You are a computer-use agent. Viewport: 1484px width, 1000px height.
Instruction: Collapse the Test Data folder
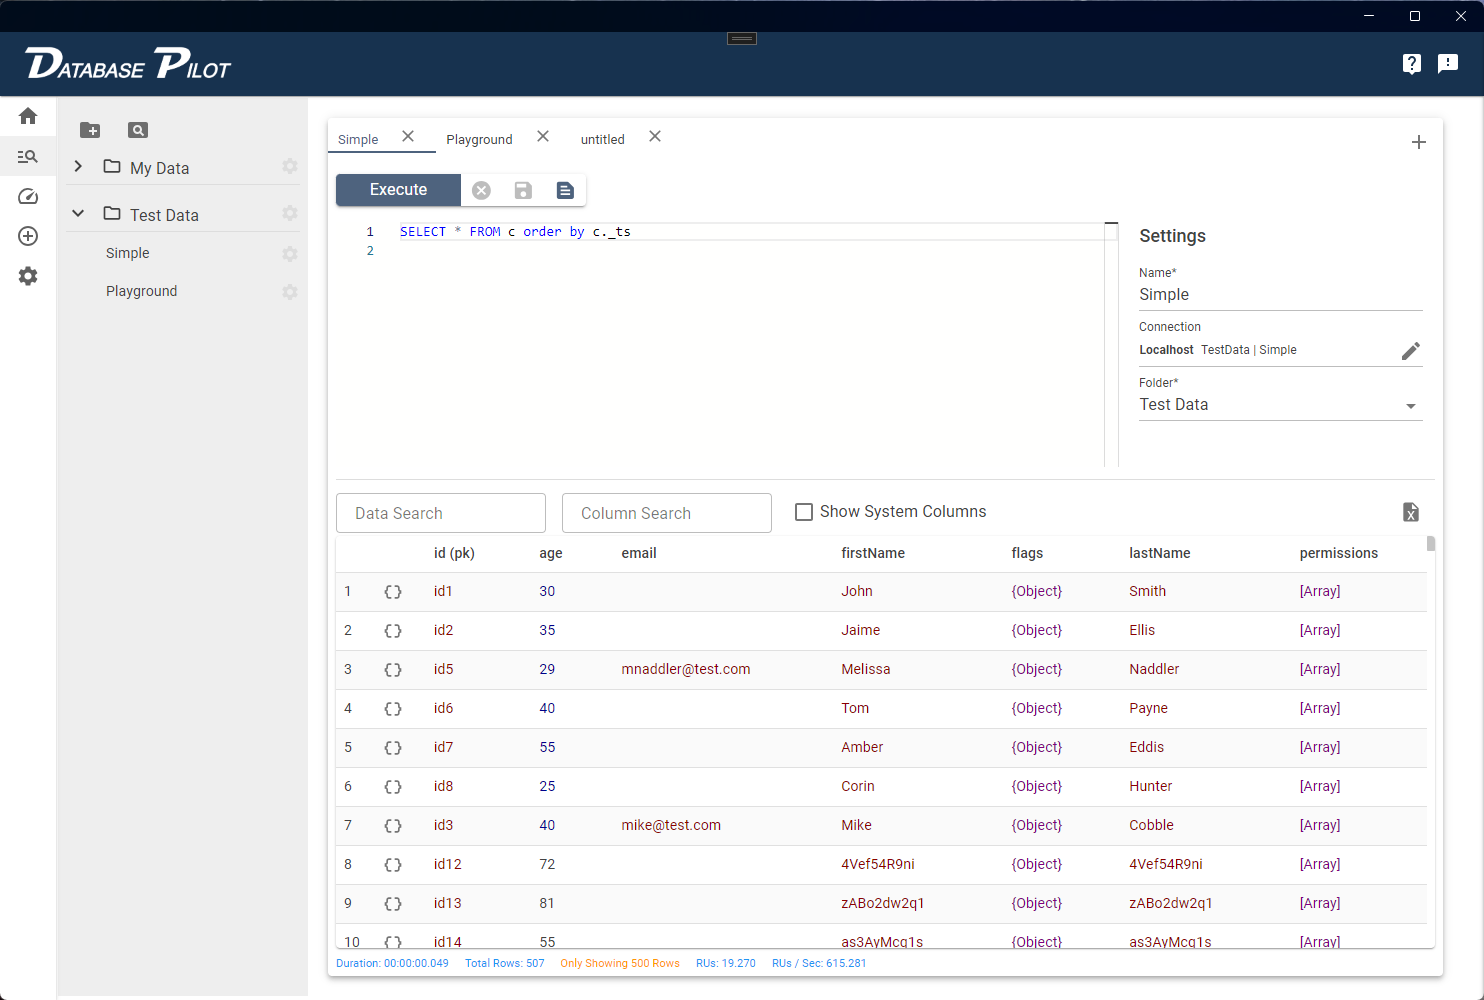(78, 213)
